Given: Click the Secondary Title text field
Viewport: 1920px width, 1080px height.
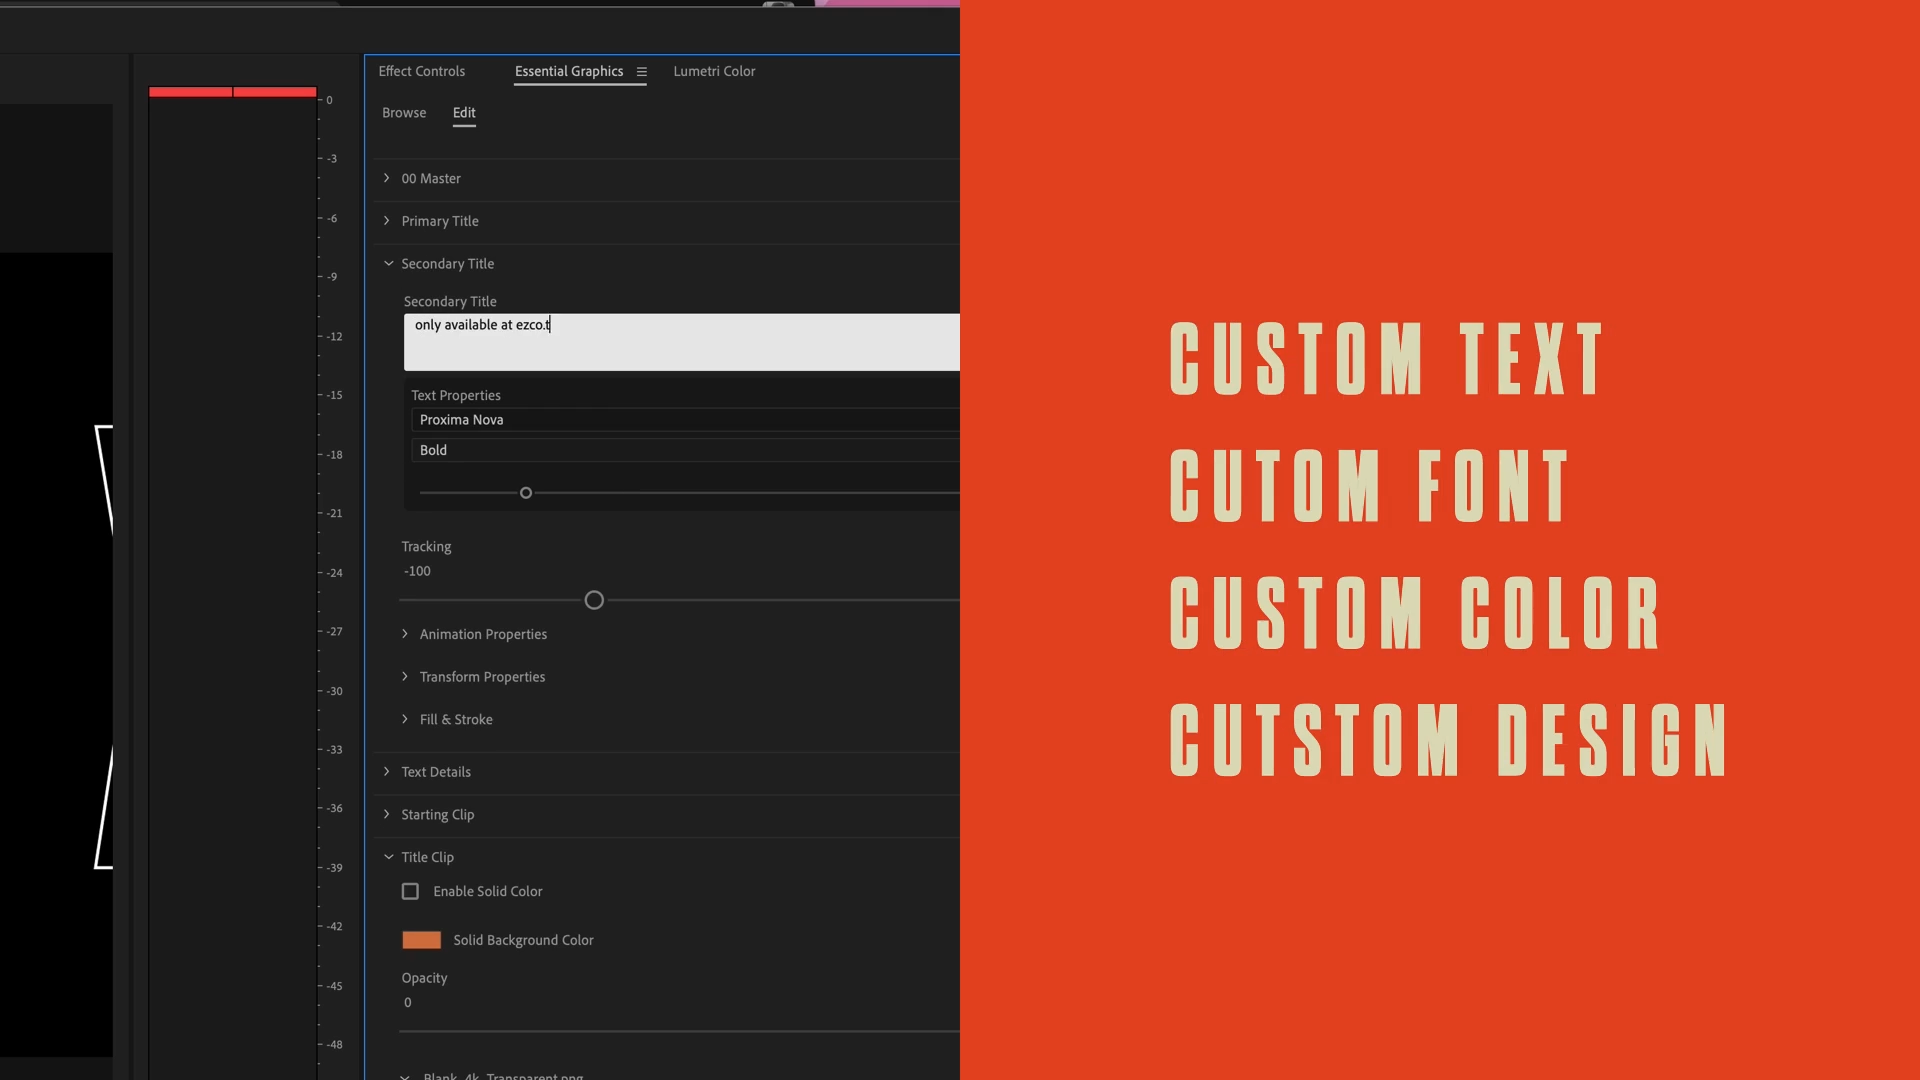Looking at the screenshot, I should pyautogui.click(x=681, y=342).
